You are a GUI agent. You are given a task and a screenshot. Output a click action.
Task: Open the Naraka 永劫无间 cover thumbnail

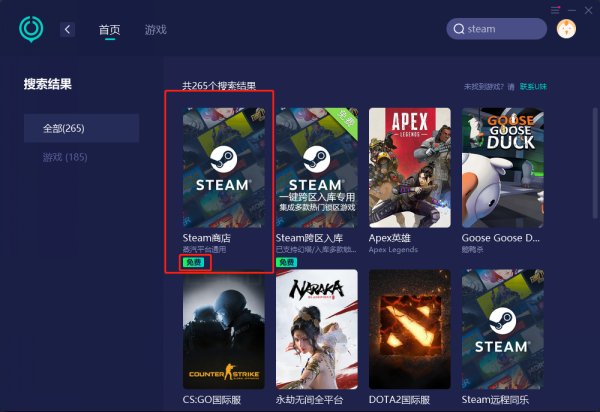[x=317, y=329]
